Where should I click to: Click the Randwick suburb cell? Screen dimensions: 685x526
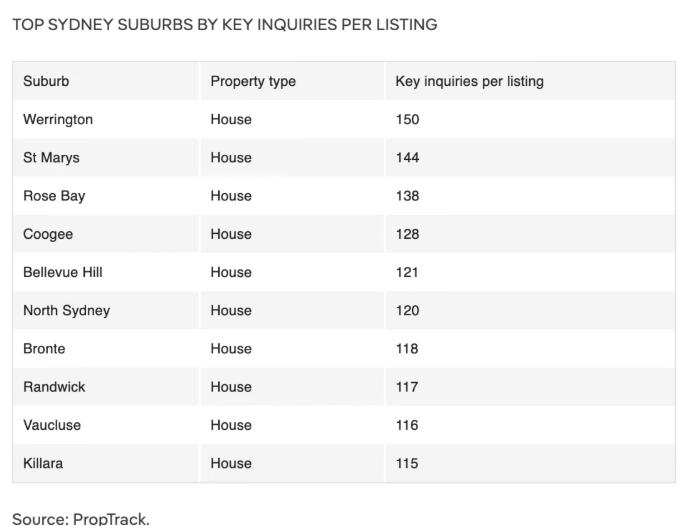[54, 387]
